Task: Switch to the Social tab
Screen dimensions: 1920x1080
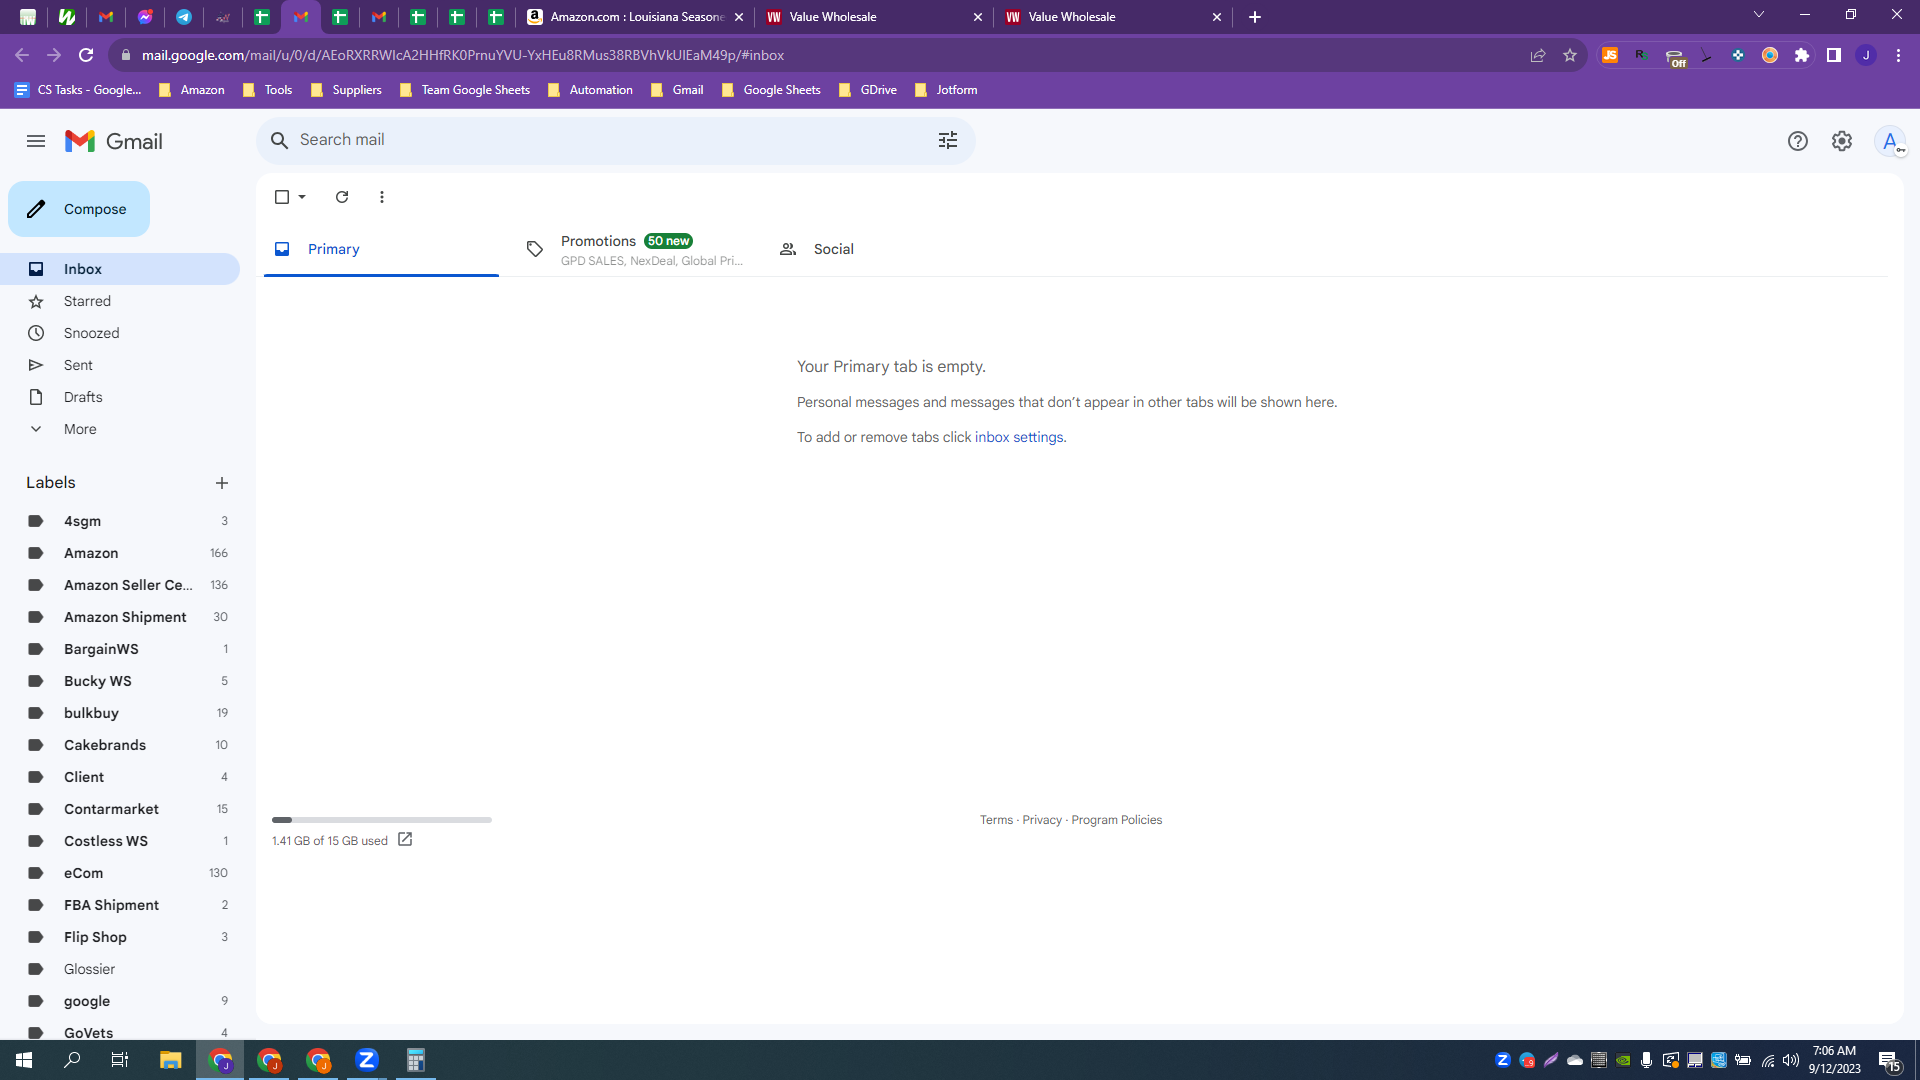Action: point(817,249)
